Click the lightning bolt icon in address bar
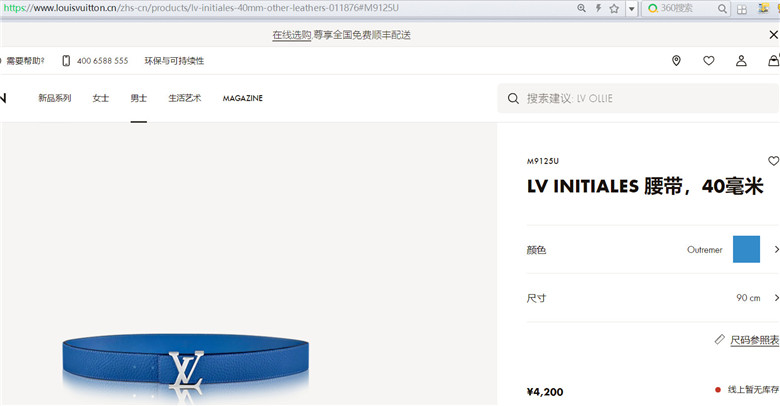The width and height of the screenshot is (780, 406). [598, 8]
